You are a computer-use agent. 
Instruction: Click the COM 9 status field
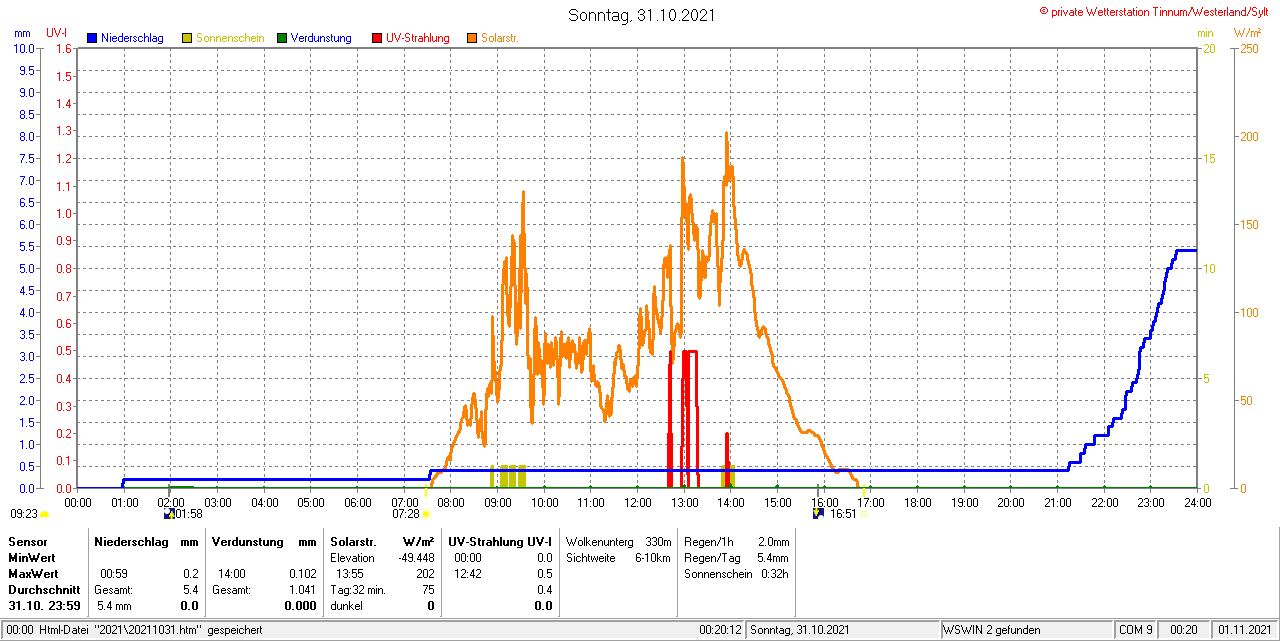point(1136,630)
